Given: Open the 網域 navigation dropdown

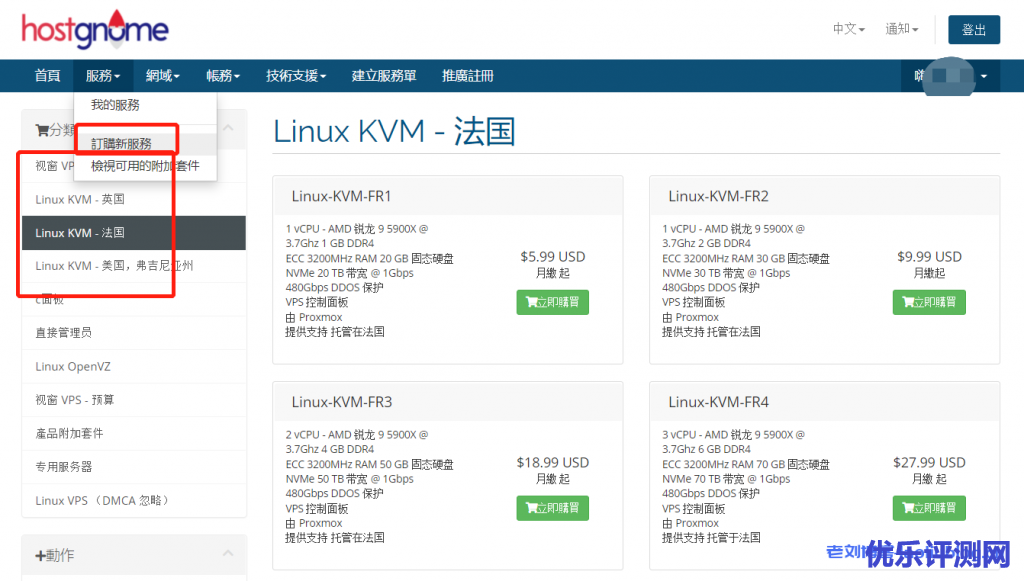Looking at the screenshot, I should tap(162, 76).
